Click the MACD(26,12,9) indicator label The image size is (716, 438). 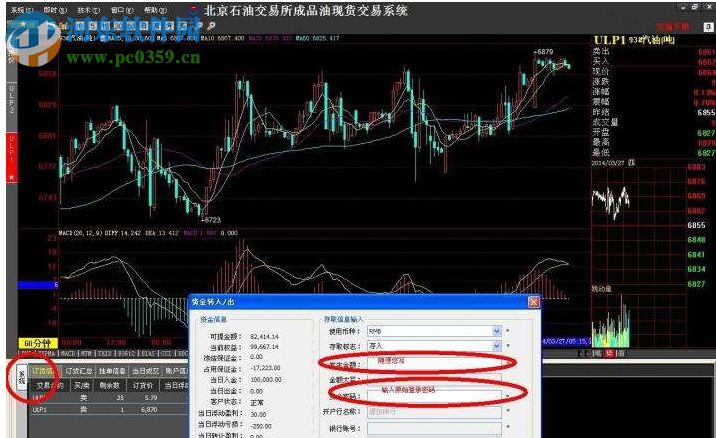[81, 233]
